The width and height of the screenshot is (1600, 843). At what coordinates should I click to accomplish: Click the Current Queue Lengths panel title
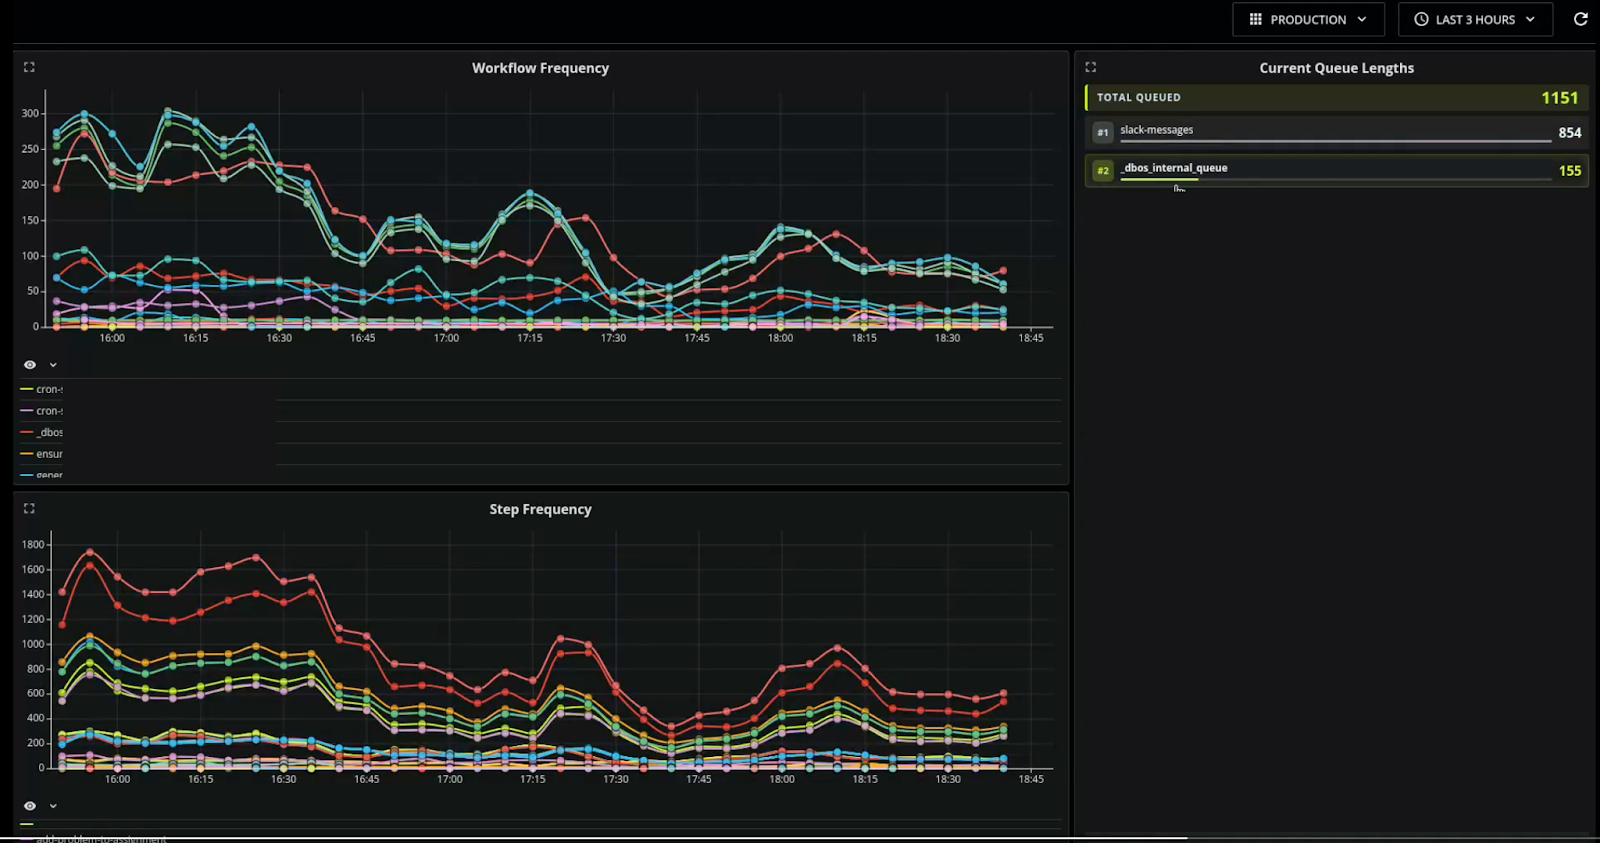[x=1336, y=68]
